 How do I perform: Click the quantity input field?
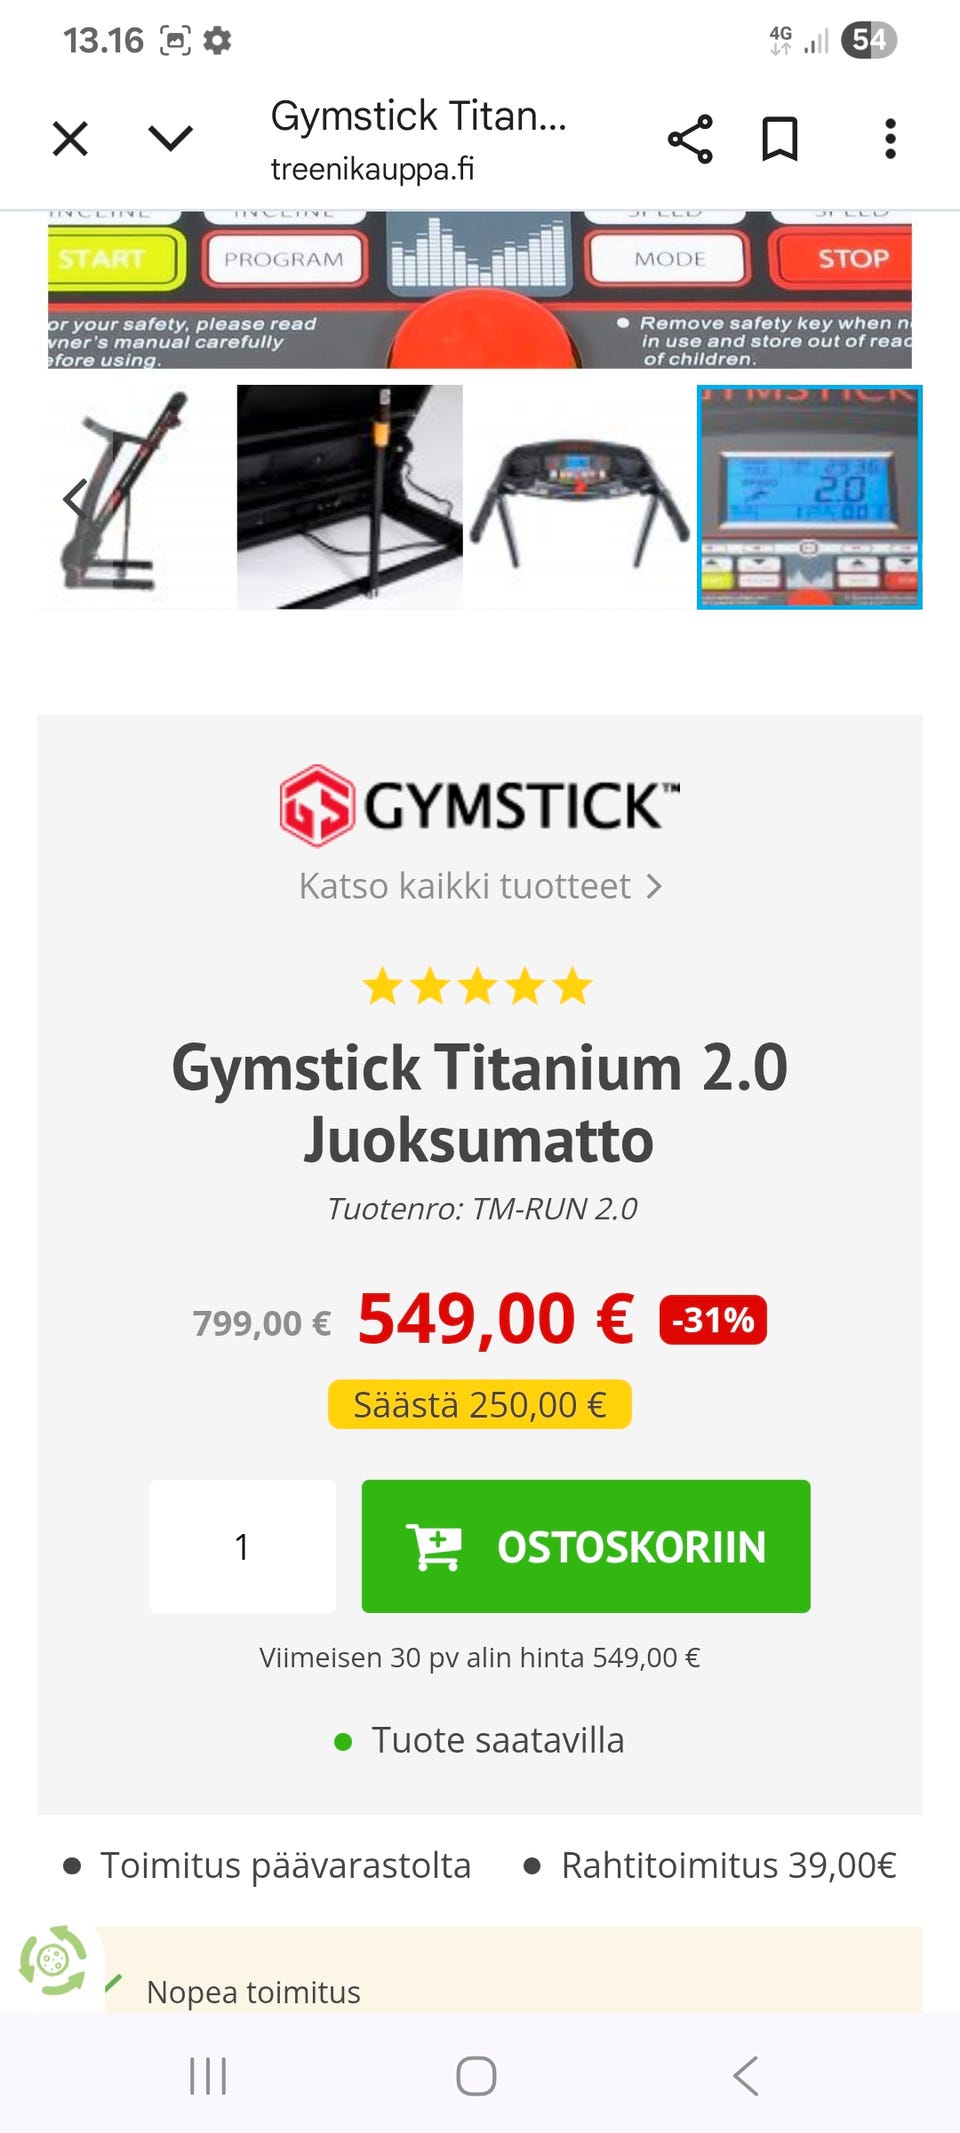[x=242, y=1546]
